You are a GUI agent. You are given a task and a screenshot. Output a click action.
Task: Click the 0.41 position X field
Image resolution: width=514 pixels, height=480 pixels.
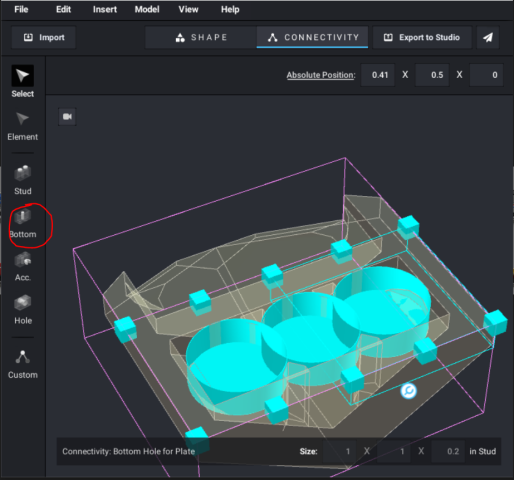coord(378,75)
